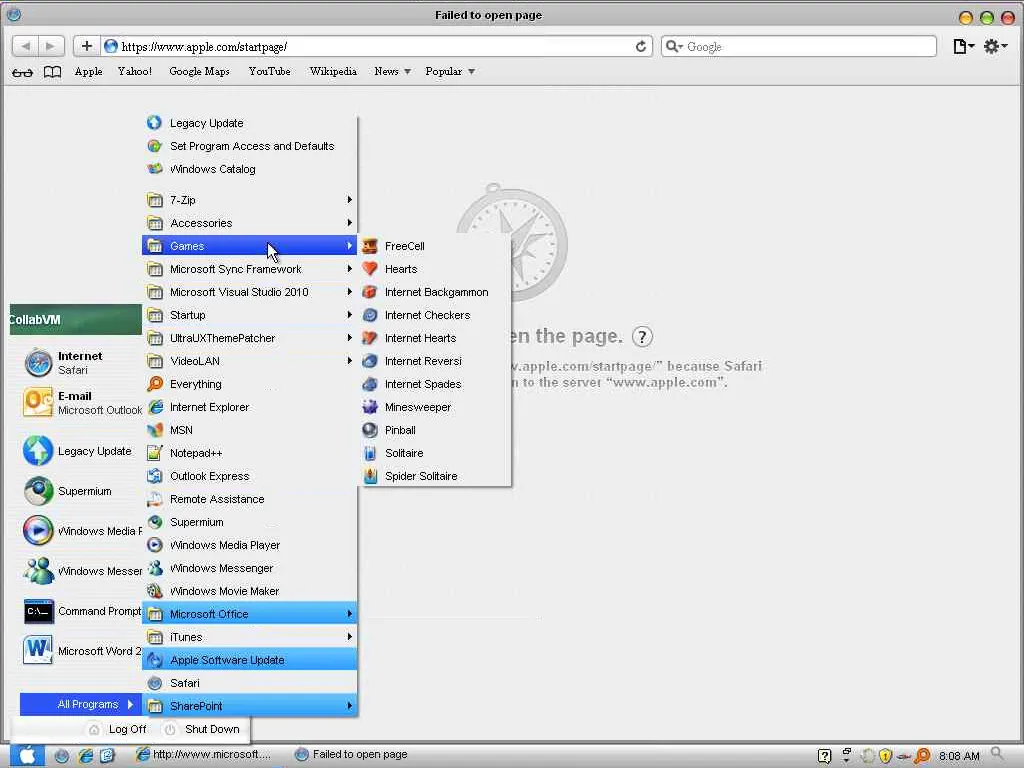The image size is (1024, 768).
Task: Click the Log Off button
Action: pyautogui.click(x=118, y=729)
